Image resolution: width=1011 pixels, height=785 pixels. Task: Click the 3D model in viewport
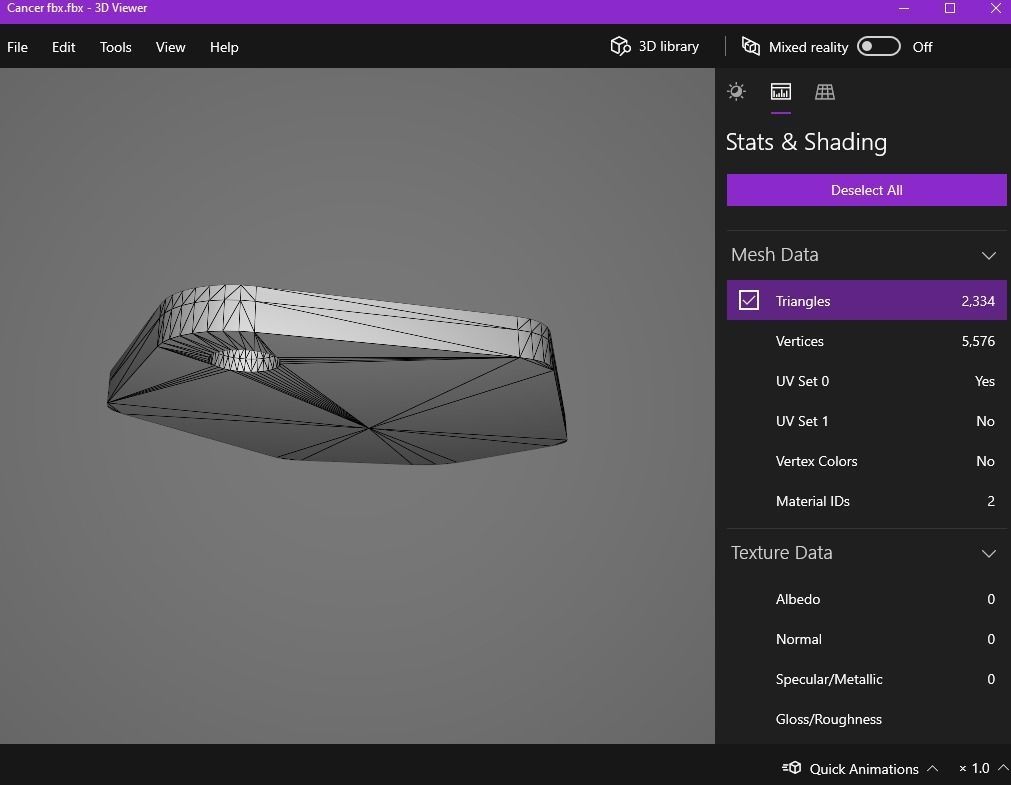tap(337, 374)
